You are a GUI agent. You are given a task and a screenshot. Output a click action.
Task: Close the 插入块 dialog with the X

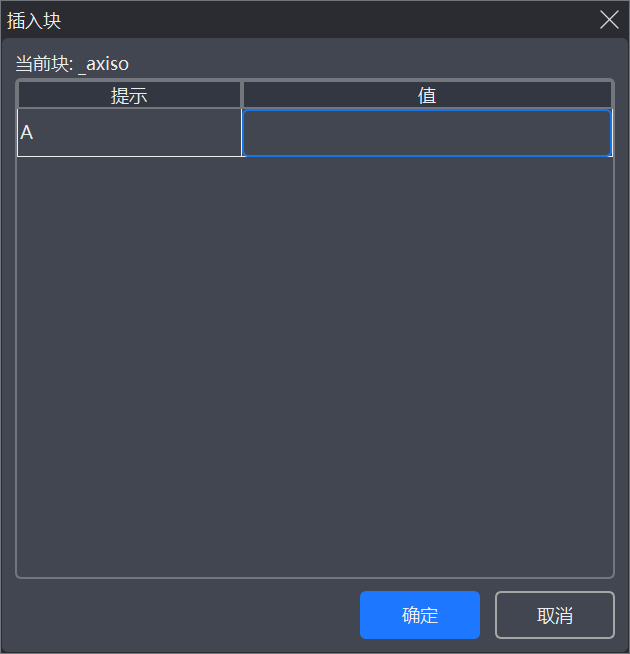[608, 19]
